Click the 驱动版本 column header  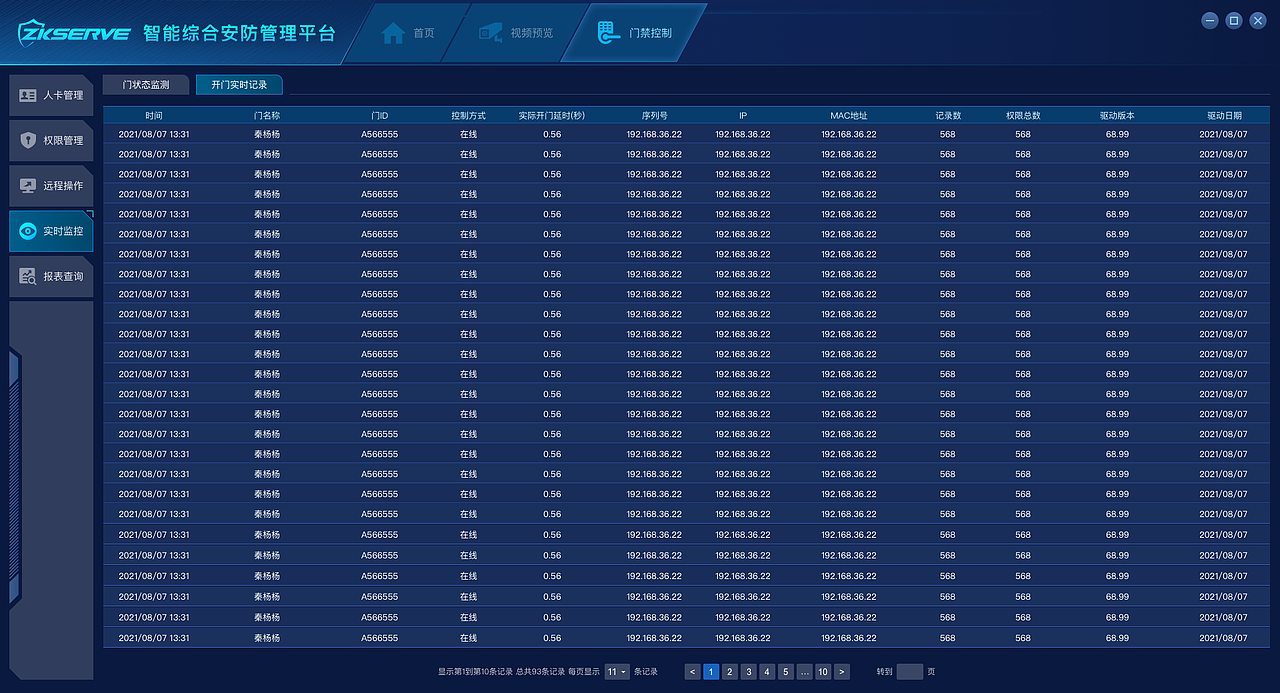1117,115
